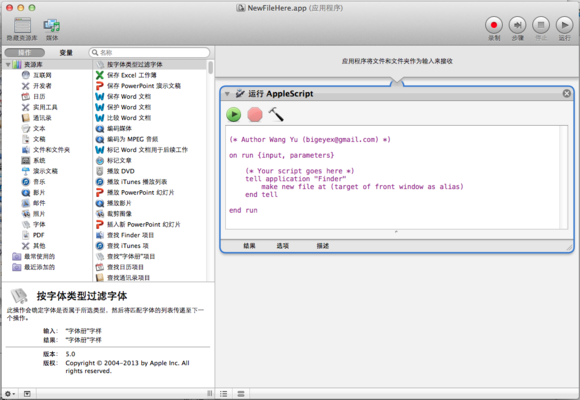580x400 pixels.
Task: Collapse the Run AppleScript action triangle
Action: click(227, 94)
